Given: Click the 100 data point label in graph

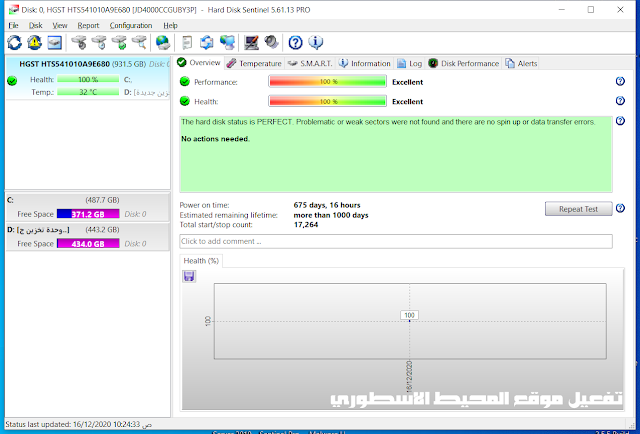Looking at the screenshot, I should click(x=409, y=315).
